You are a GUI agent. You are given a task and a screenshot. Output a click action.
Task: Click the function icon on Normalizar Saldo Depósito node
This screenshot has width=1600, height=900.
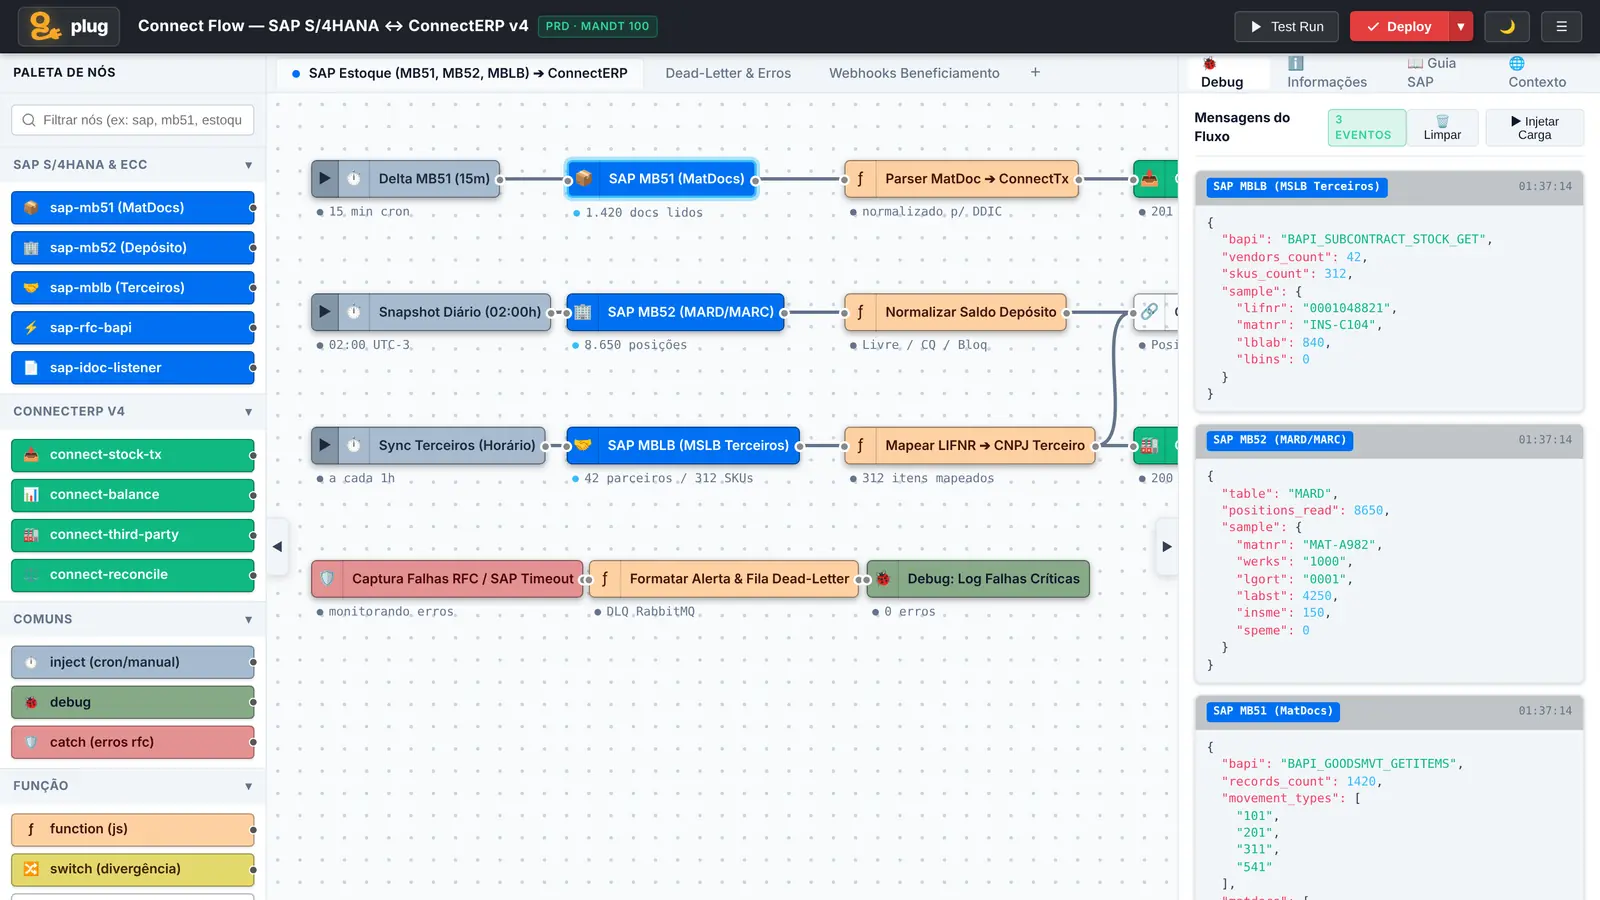[860, 312]
